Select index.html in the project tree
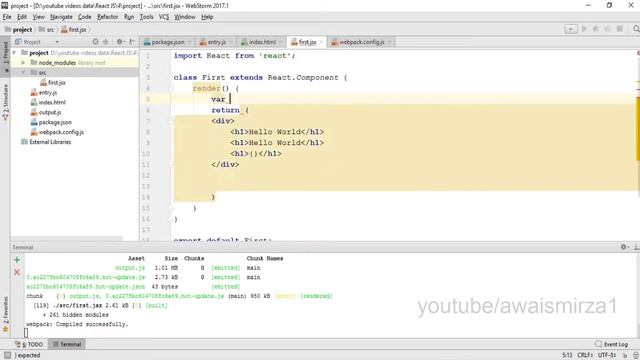The height and width of the screenshot is (360, 640). pos(48,102)
